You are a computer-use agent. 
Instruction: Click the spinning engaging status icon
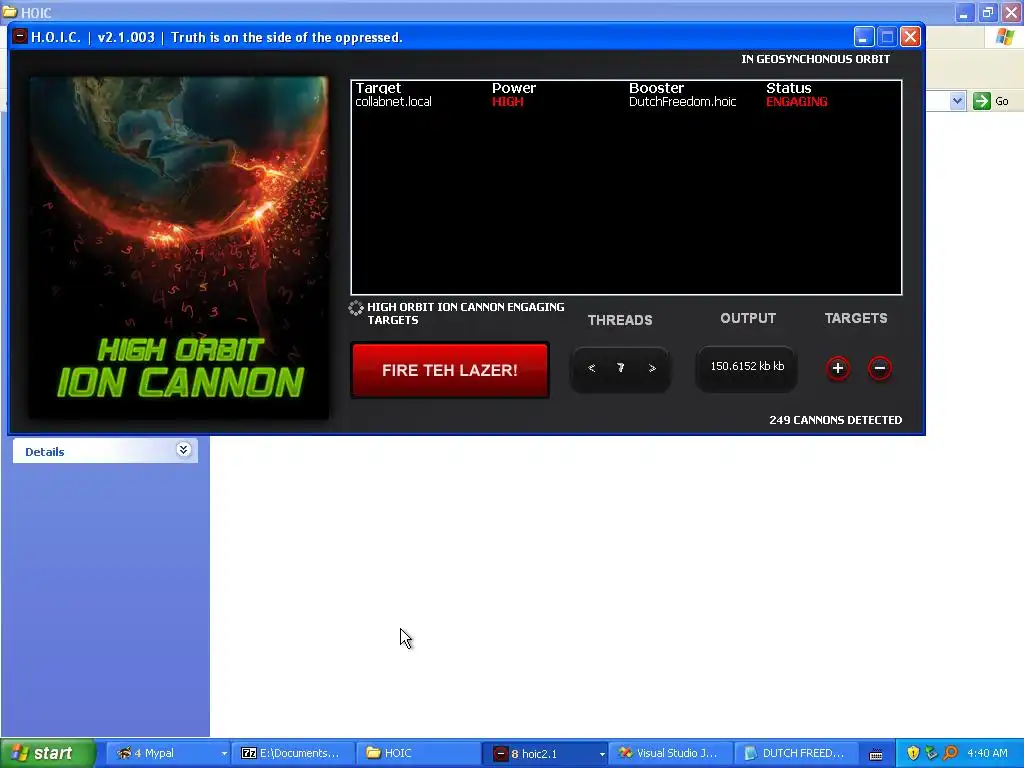[356, 308]
